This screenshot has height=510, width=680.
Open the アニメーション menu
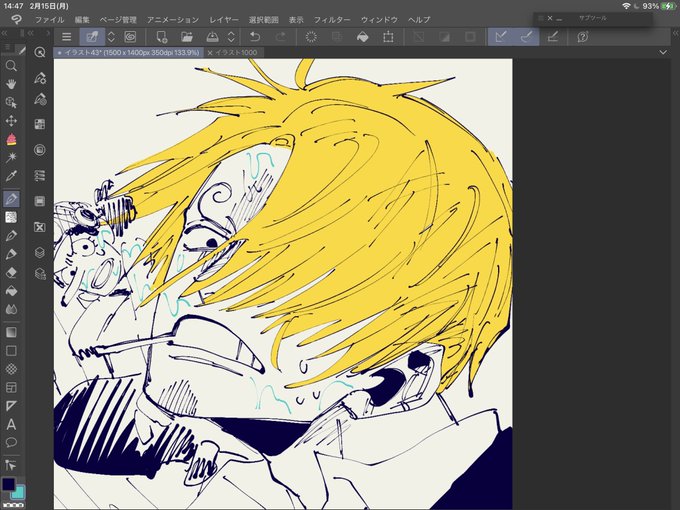click(173, 20)
